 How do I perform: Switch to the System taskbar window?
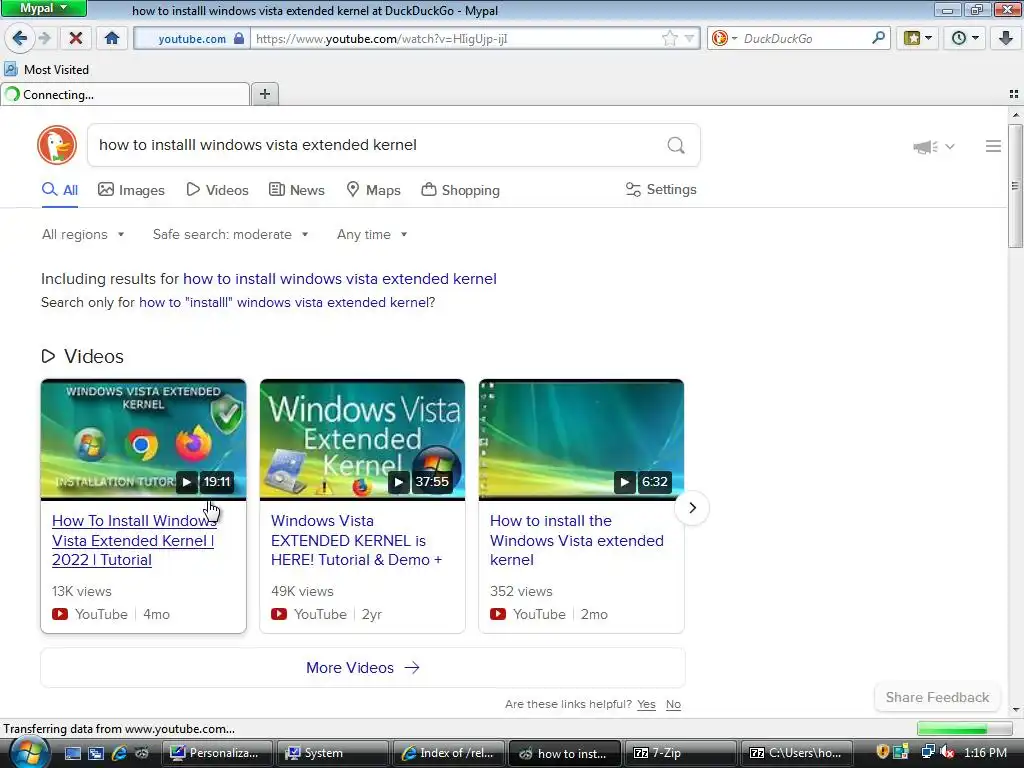(x=332, y=753)
